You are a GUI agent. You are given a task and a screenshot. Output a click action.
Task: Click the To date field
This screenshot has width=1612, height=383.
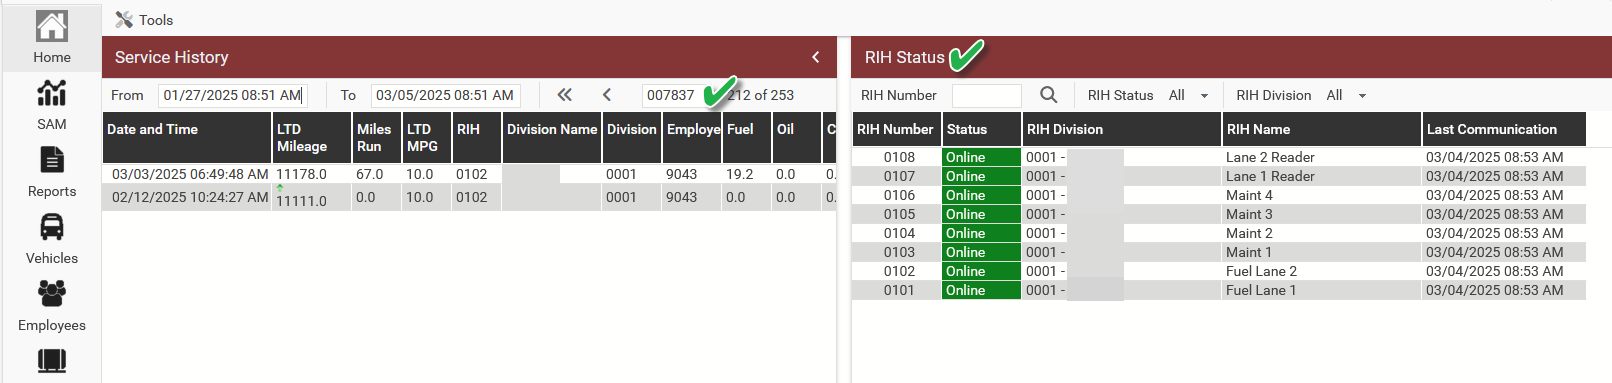tap(446, 95)
